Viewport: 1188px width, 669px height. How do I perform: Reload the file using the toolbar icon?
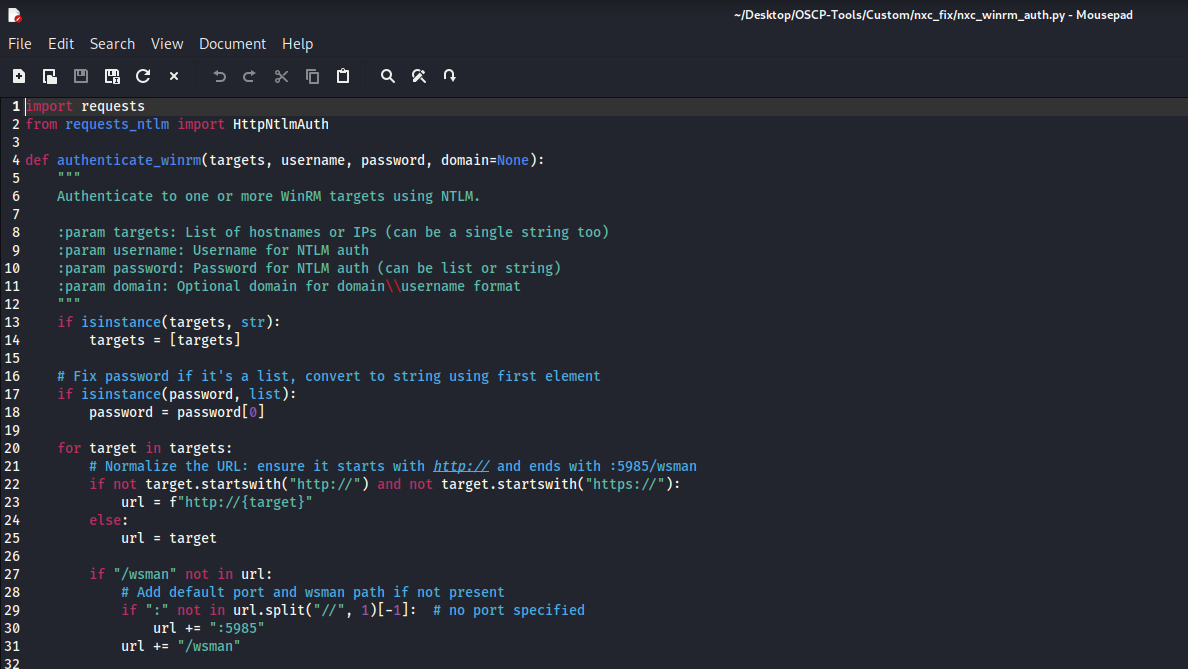143,76
